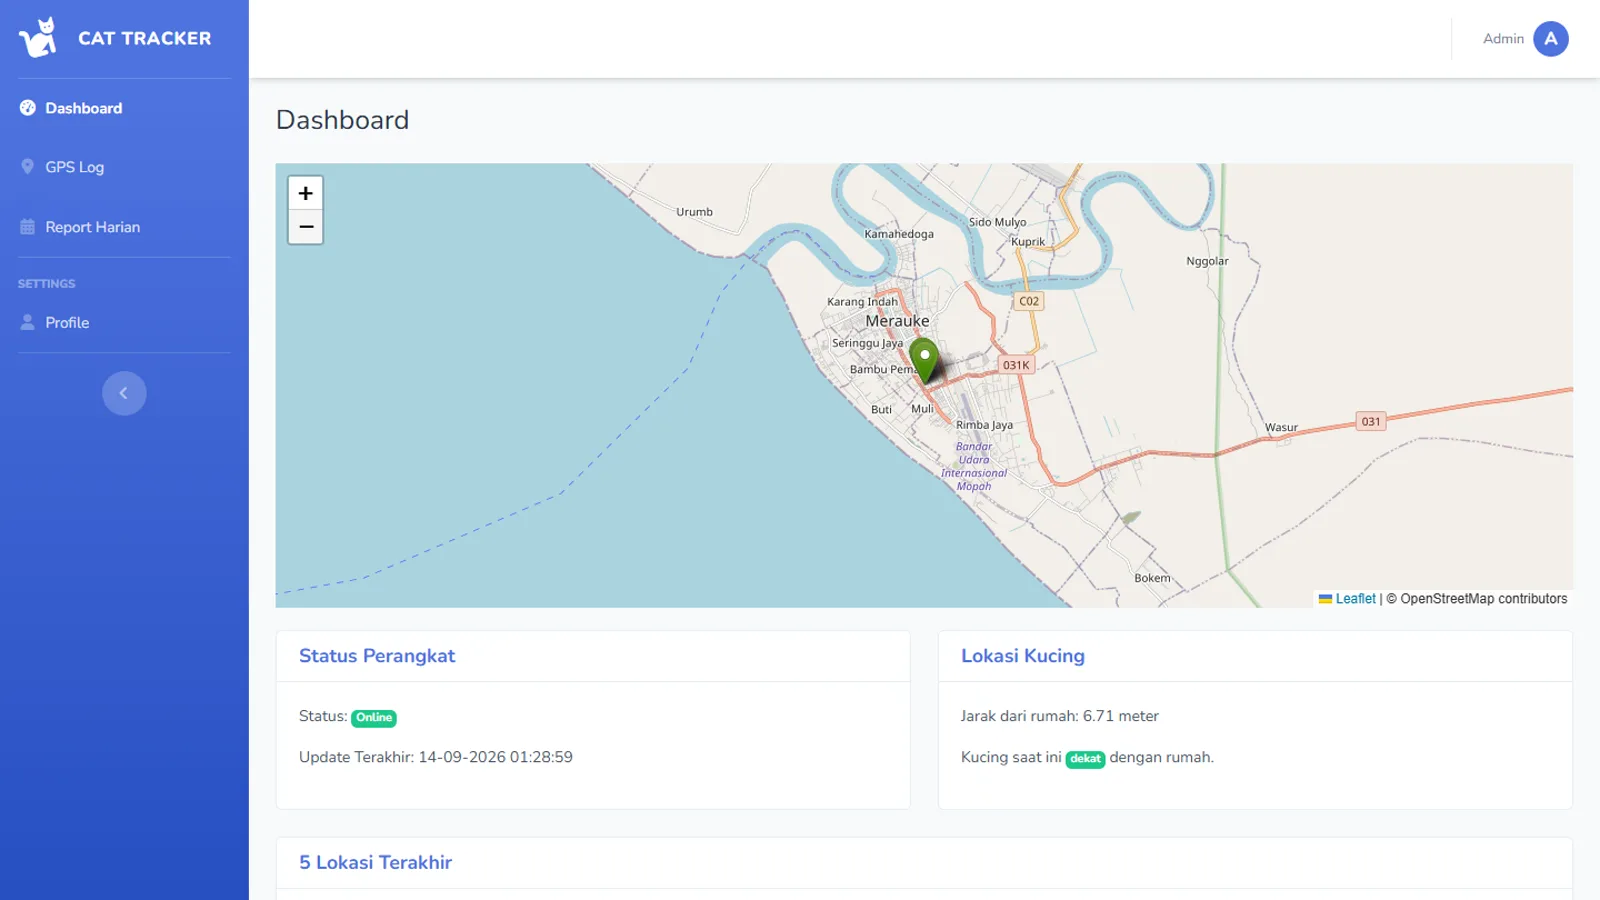Screen dimensions: 1600x900
Task: Select the Jarak dari rumah distance text
Action: pos(1060,716)
